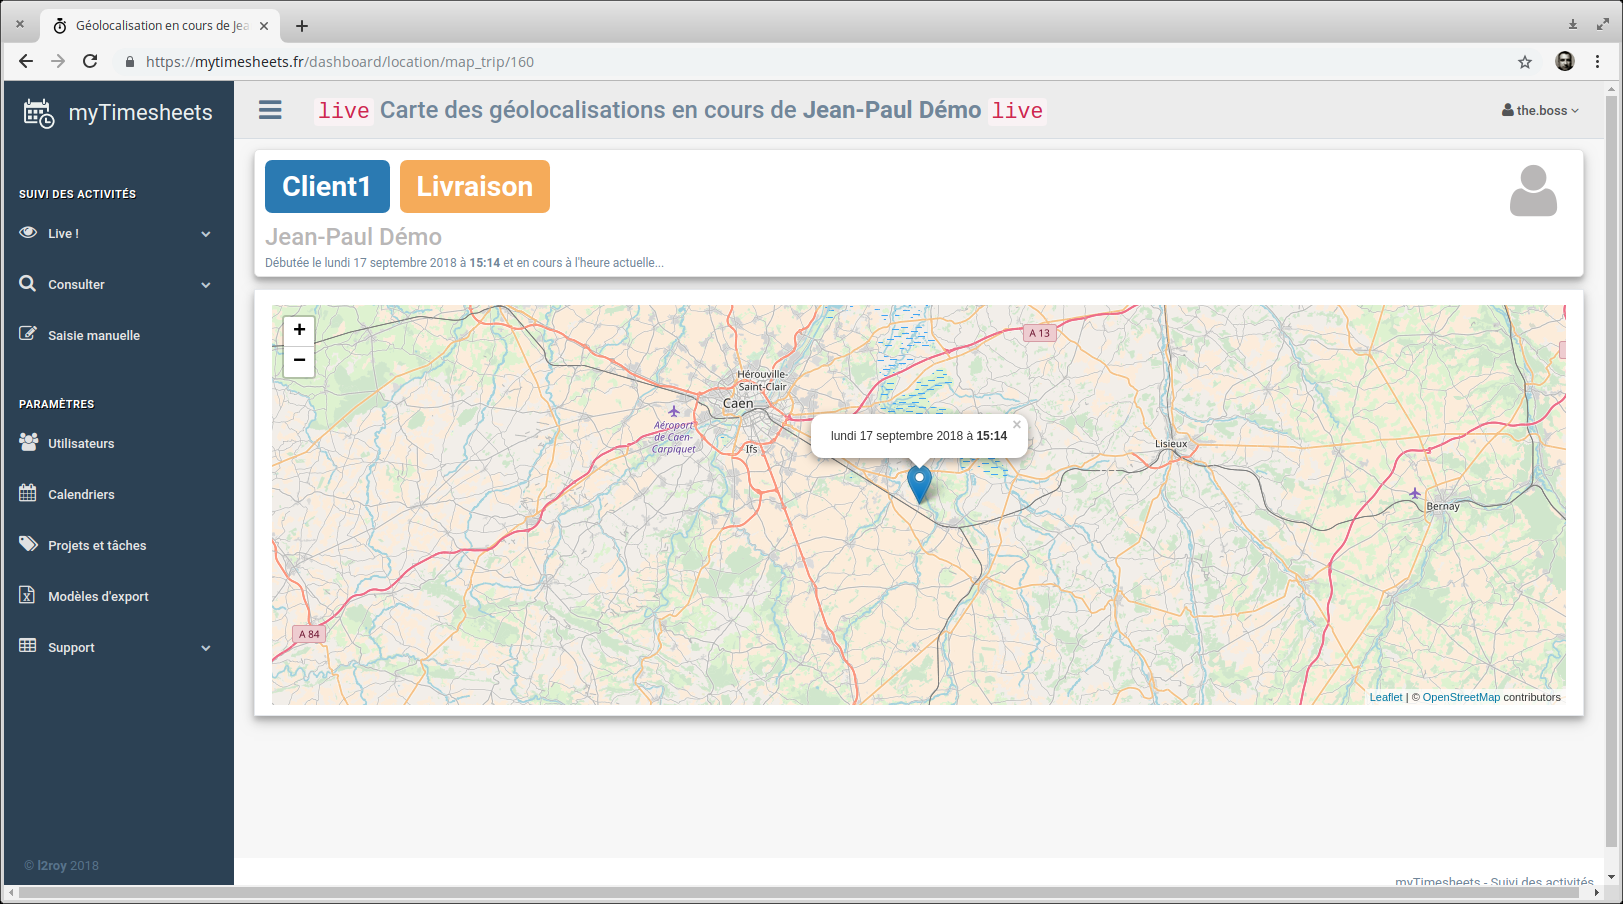Open Saisie manuelle in sidebar

click(x=93, y=336)
